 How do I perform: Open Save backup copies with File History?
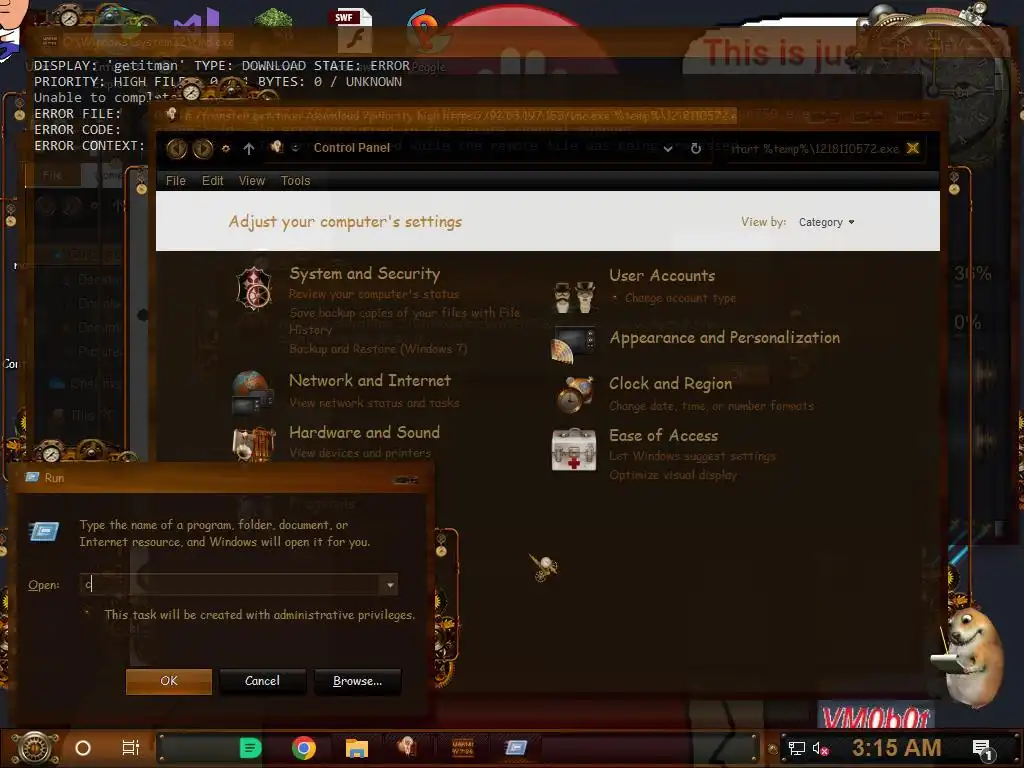click(404, 321)
